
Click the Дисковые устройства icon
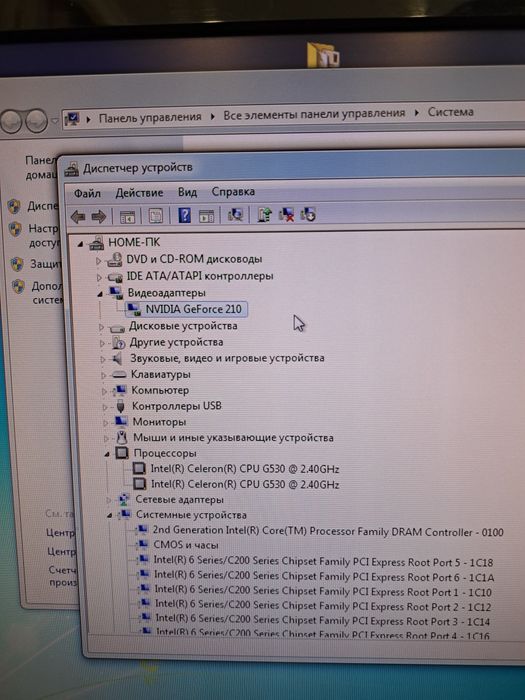coord(117,328)
